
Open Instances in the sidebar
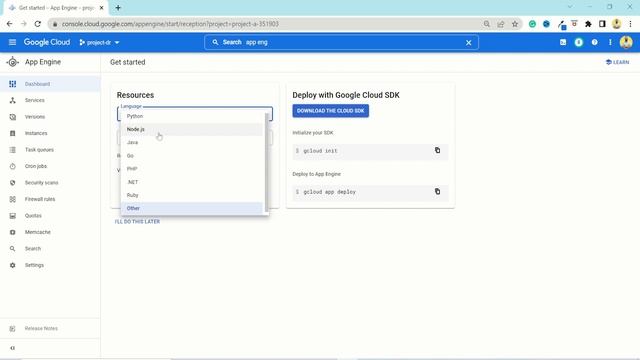click(50, 133)
